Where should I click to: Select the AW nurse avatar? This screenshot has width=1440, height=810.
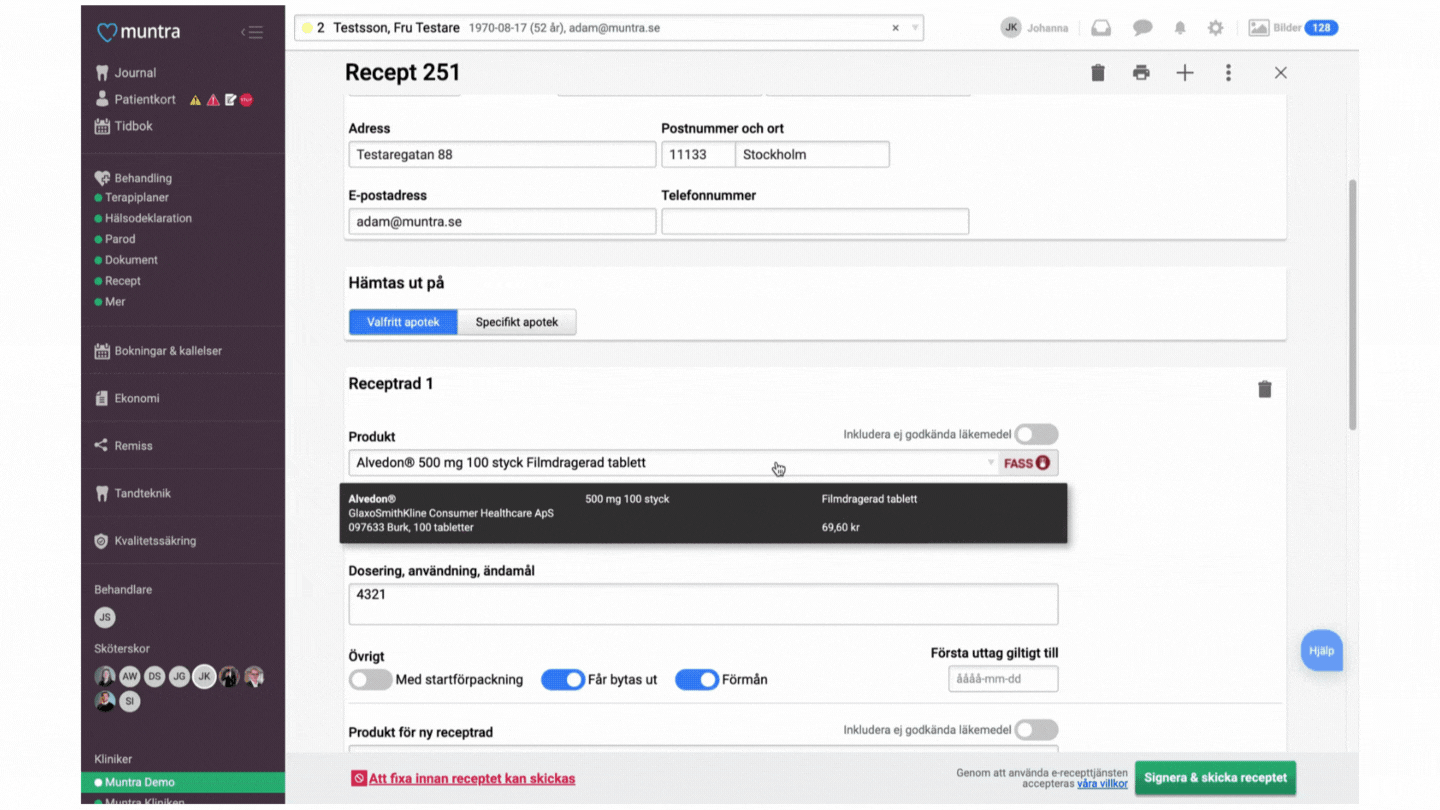pos(130,676)
